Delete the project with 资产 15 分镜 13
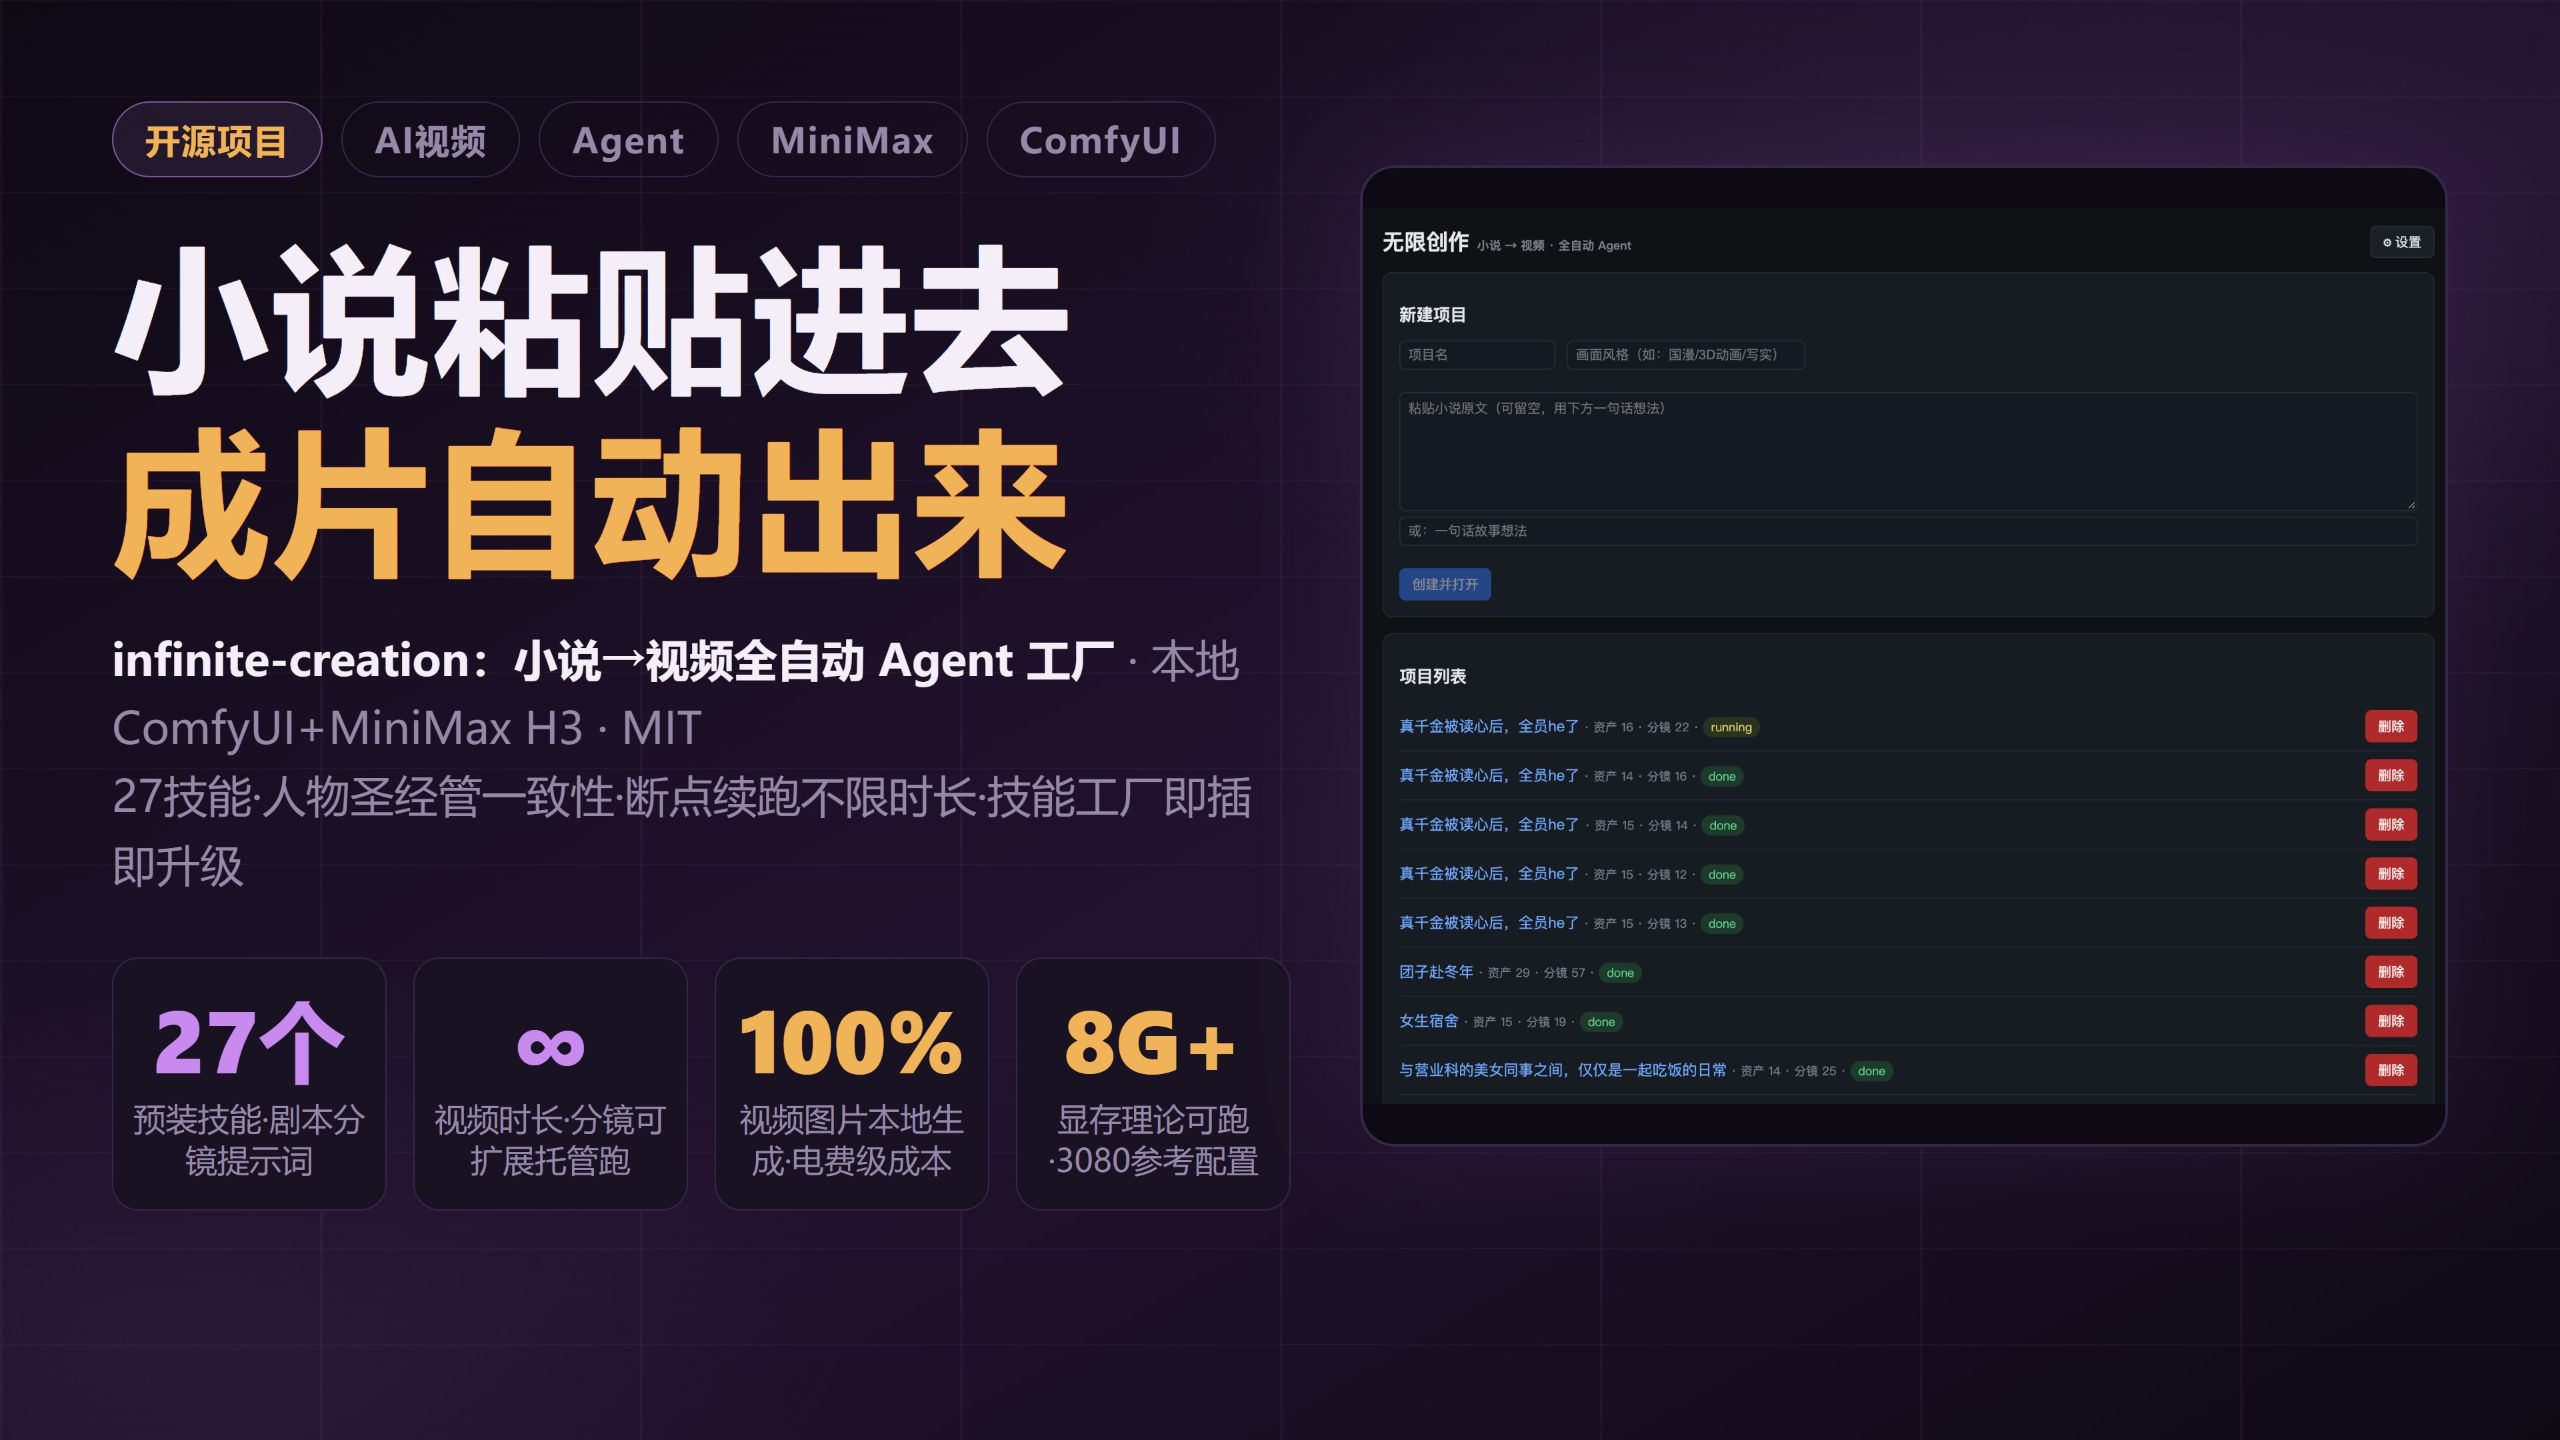This screenshot has height=1440, width=2560. pos(2390,923)
